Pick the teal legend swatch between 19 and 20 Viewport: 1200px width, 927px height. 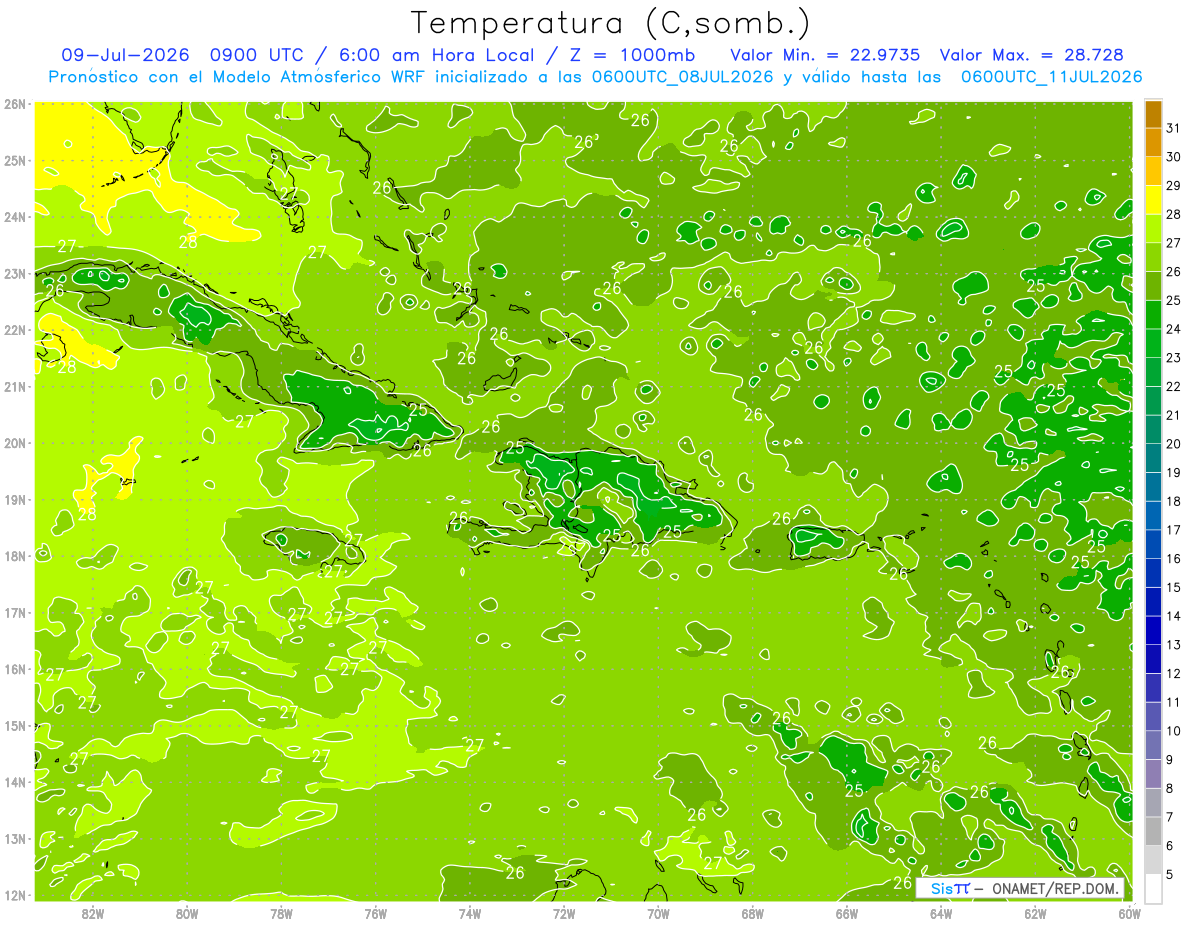point(1153,458)
